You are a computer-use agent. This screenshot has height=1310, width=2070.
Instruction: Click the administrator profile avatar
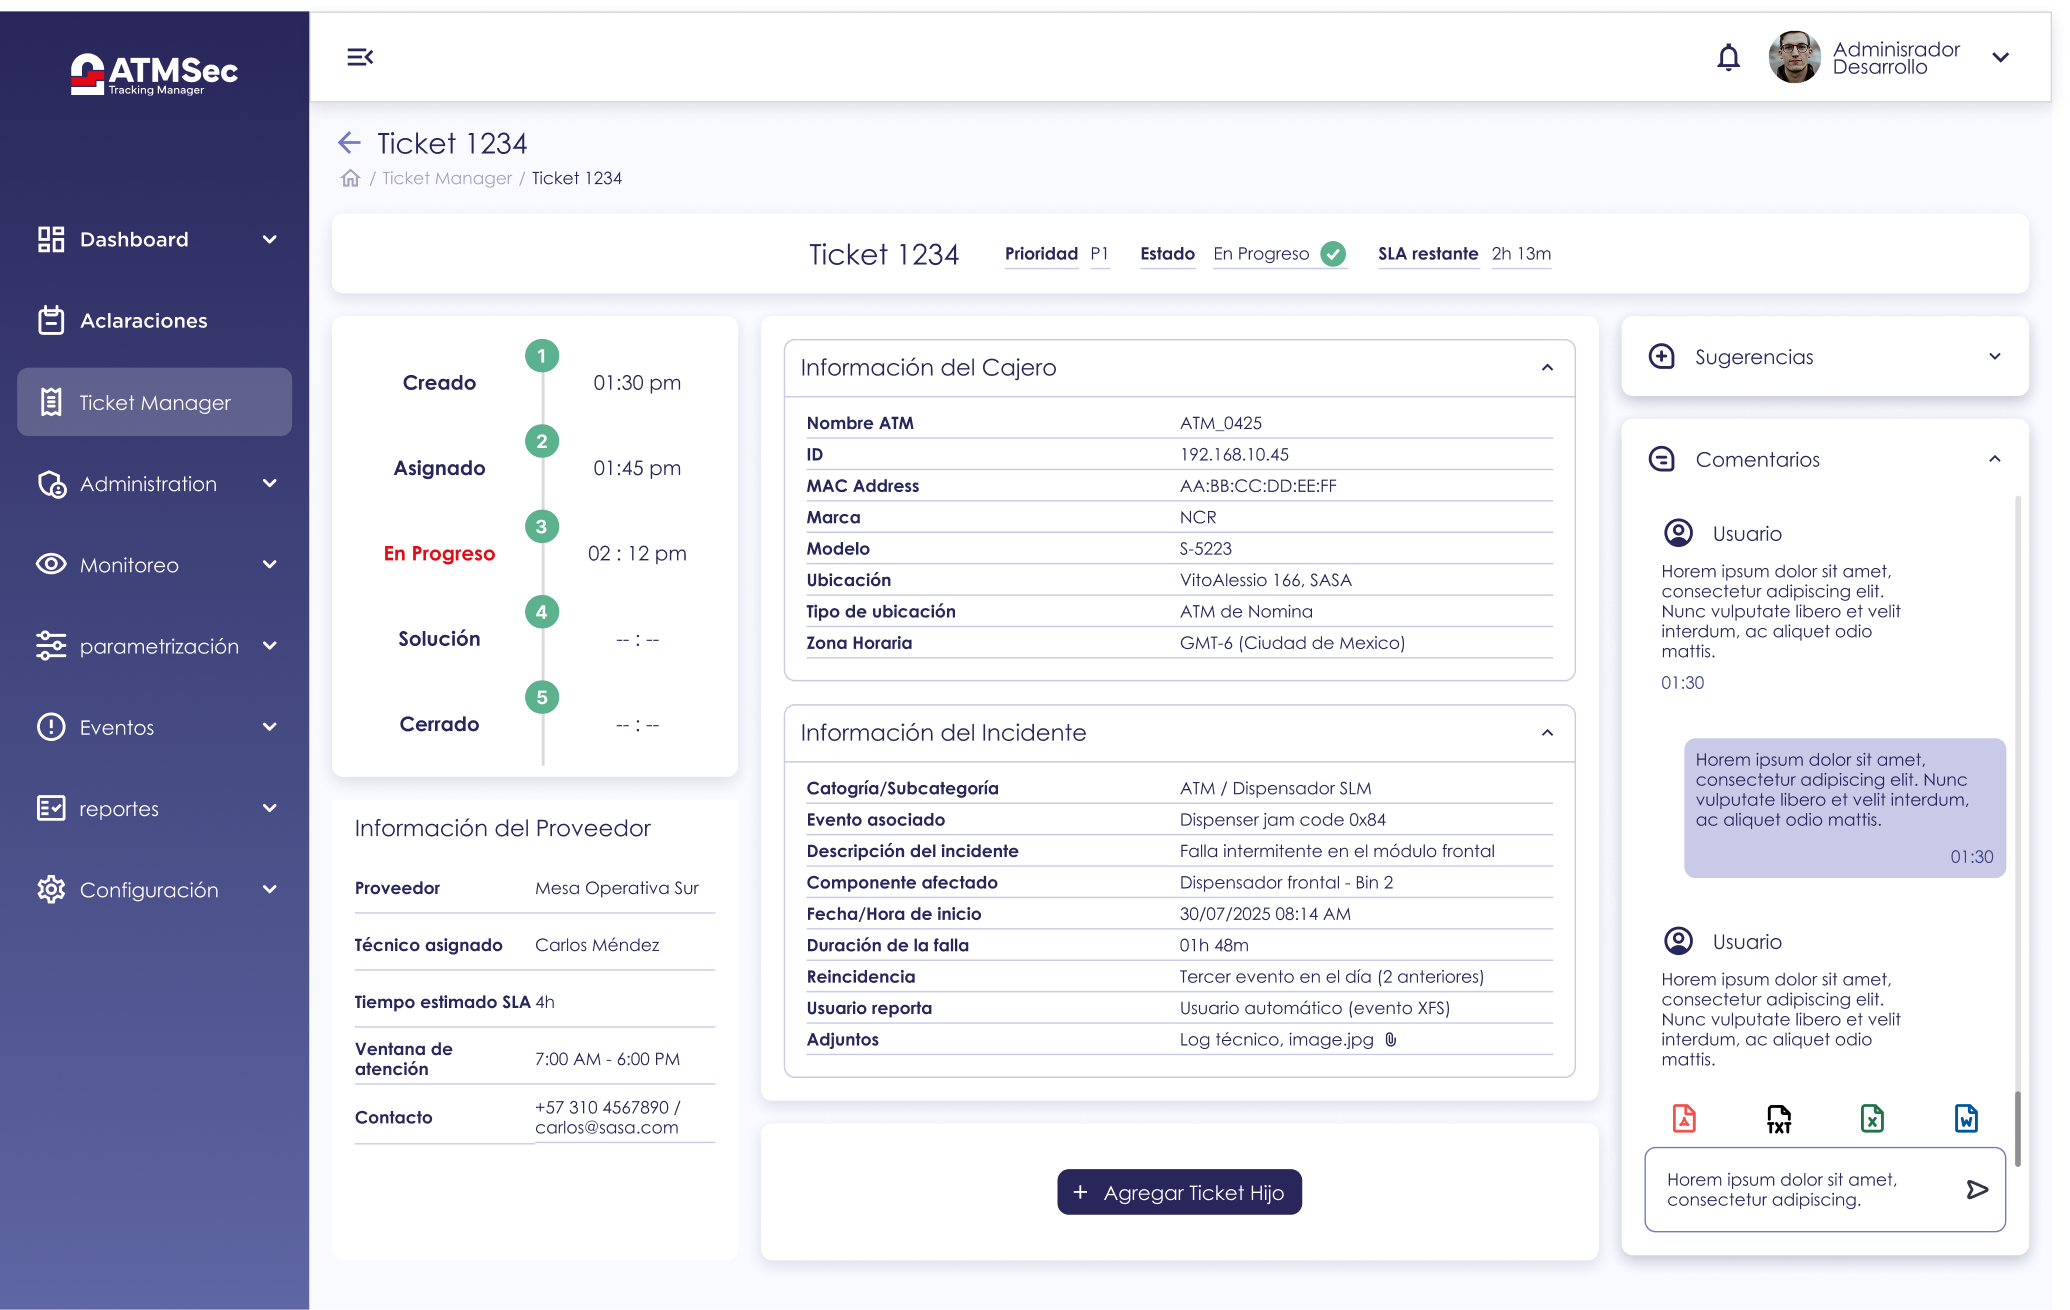point(1794,57)
